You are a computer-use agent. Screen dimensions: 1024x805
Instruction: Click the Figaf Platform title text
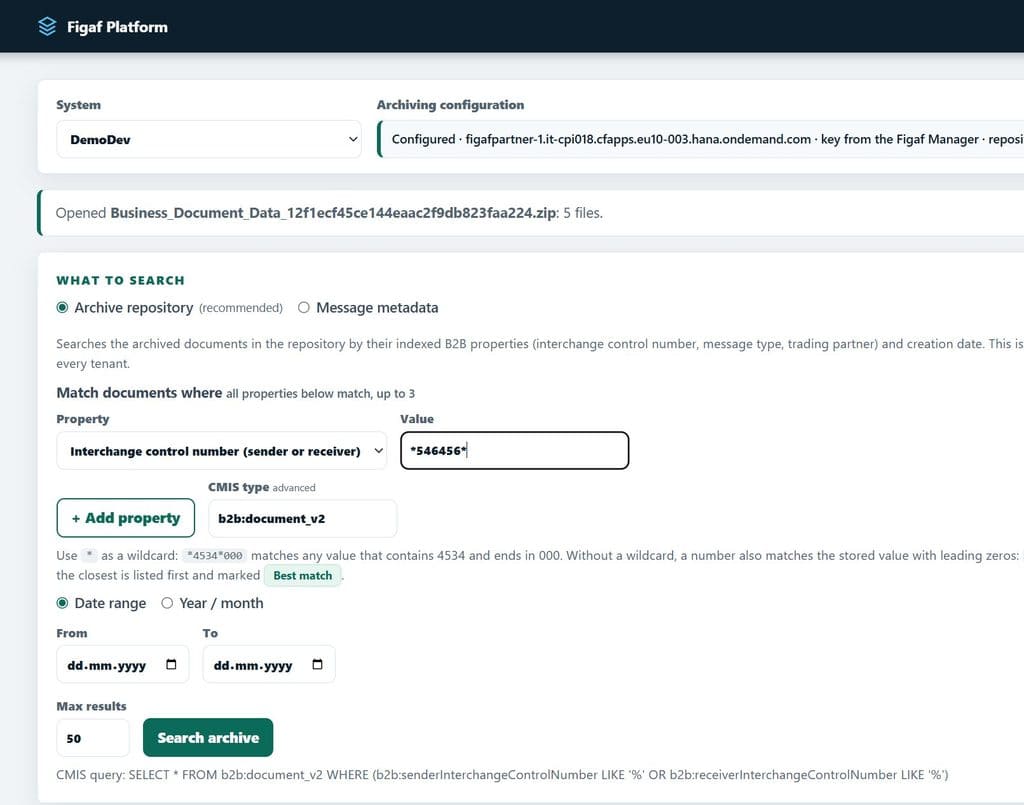(118, 27)
